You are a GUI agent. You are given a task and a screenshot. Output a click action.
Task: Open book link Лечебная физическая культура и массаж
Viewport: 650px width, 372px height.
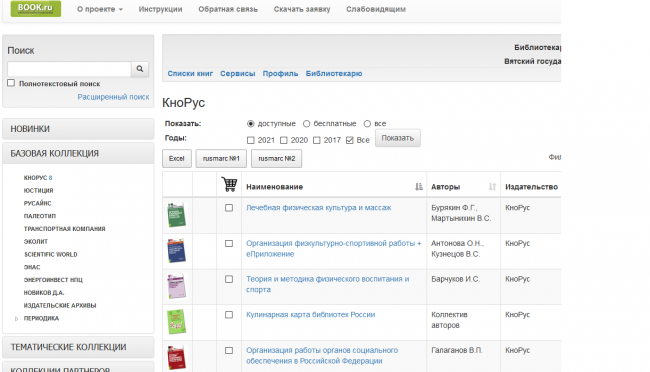click(318, 208)
